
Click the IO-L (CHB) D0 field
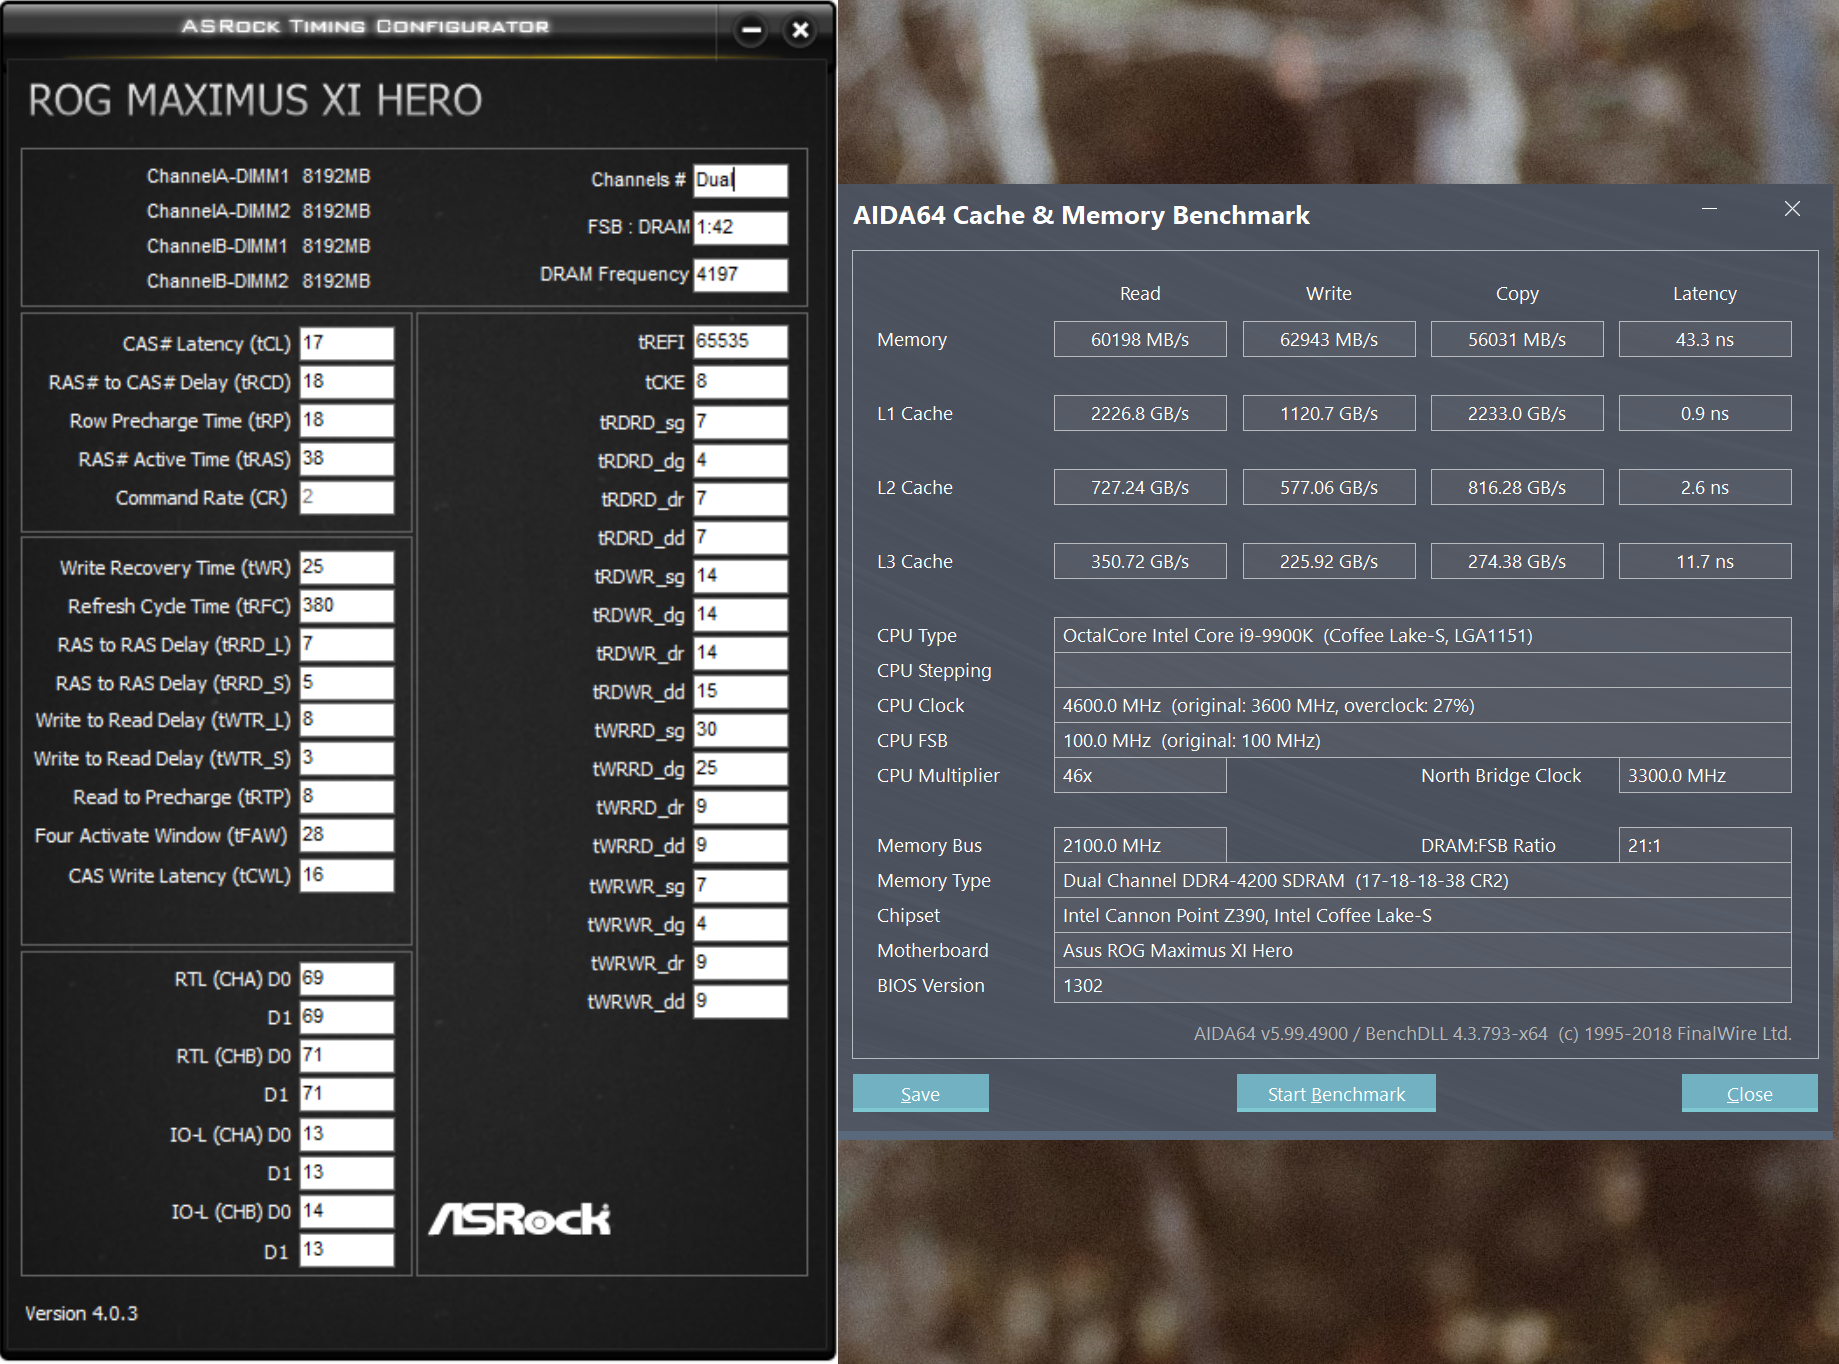(x=347, y=1212)
